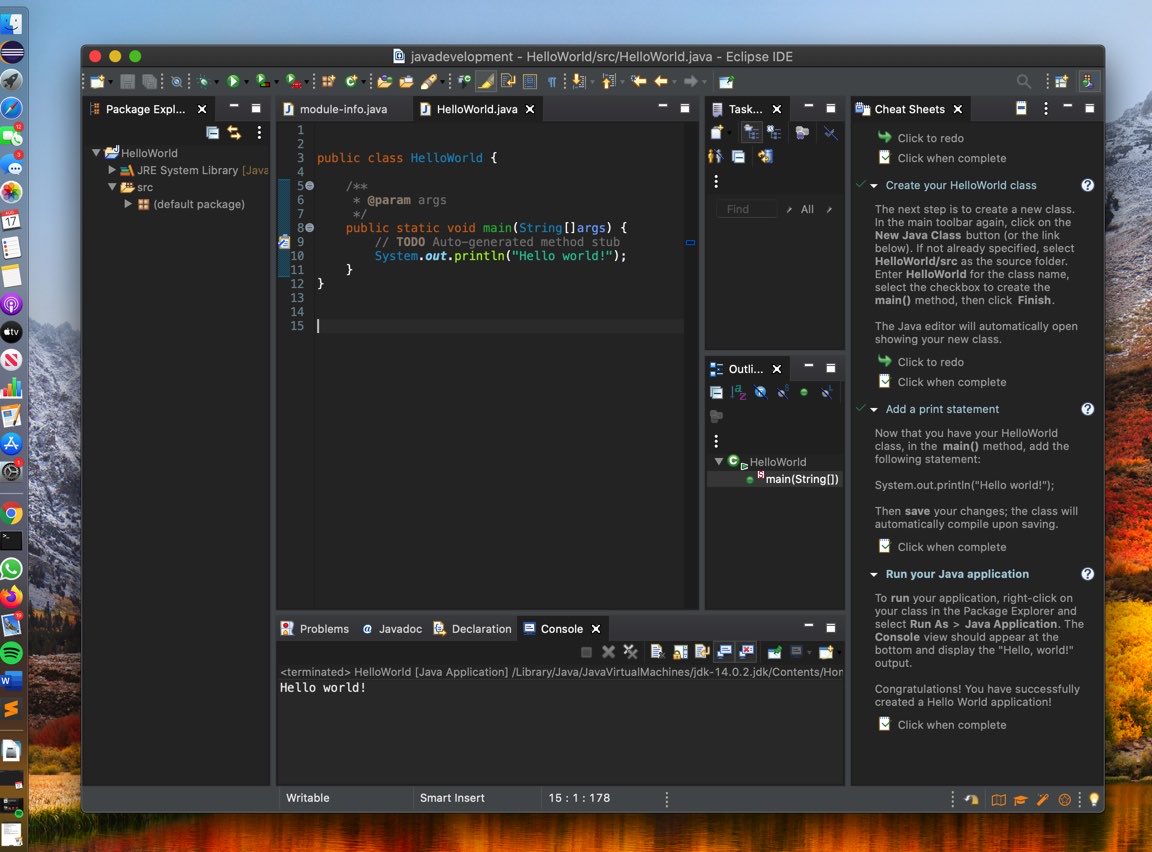Click the Back navigation yellow arrow

tap(661, 82)
